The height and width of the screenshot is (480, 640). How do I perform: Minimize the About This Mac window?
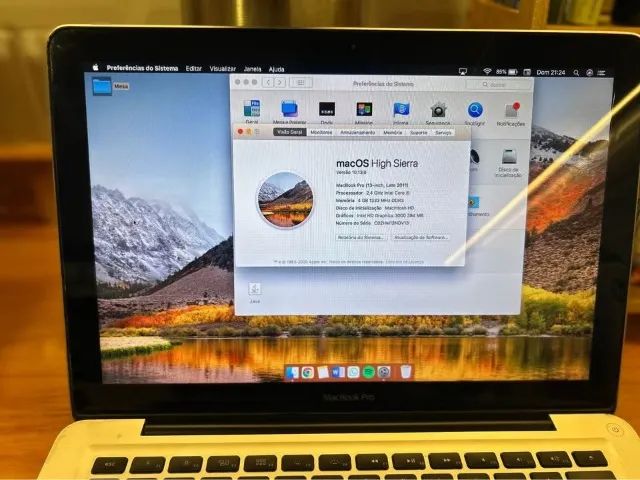click(x=249, y=131)
